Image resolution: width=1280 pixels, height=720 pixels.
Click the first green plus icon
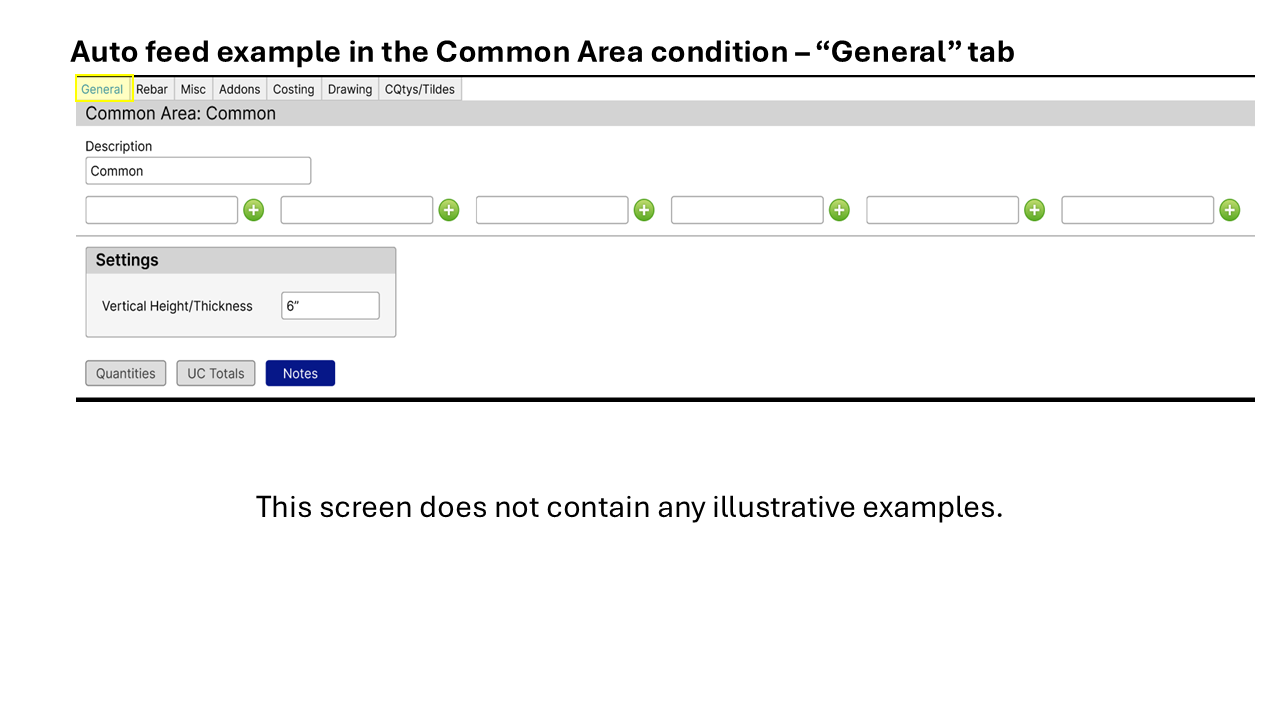(254, 210)
